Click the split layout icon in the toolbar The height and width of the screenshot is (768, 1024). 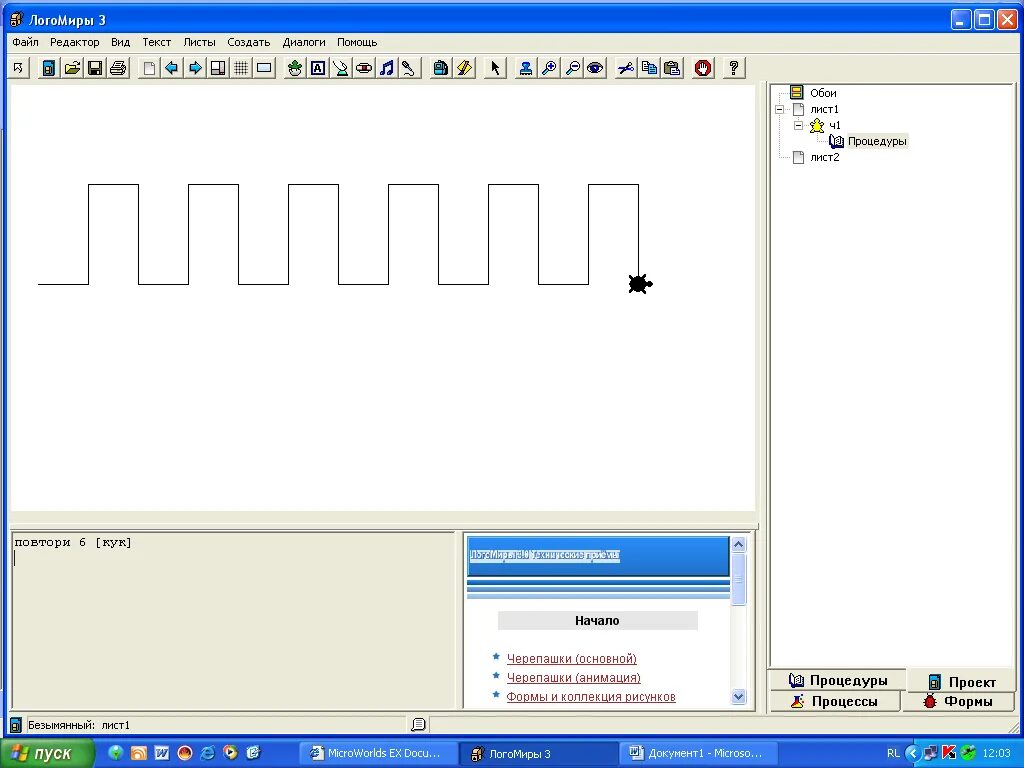pos(218,68)
